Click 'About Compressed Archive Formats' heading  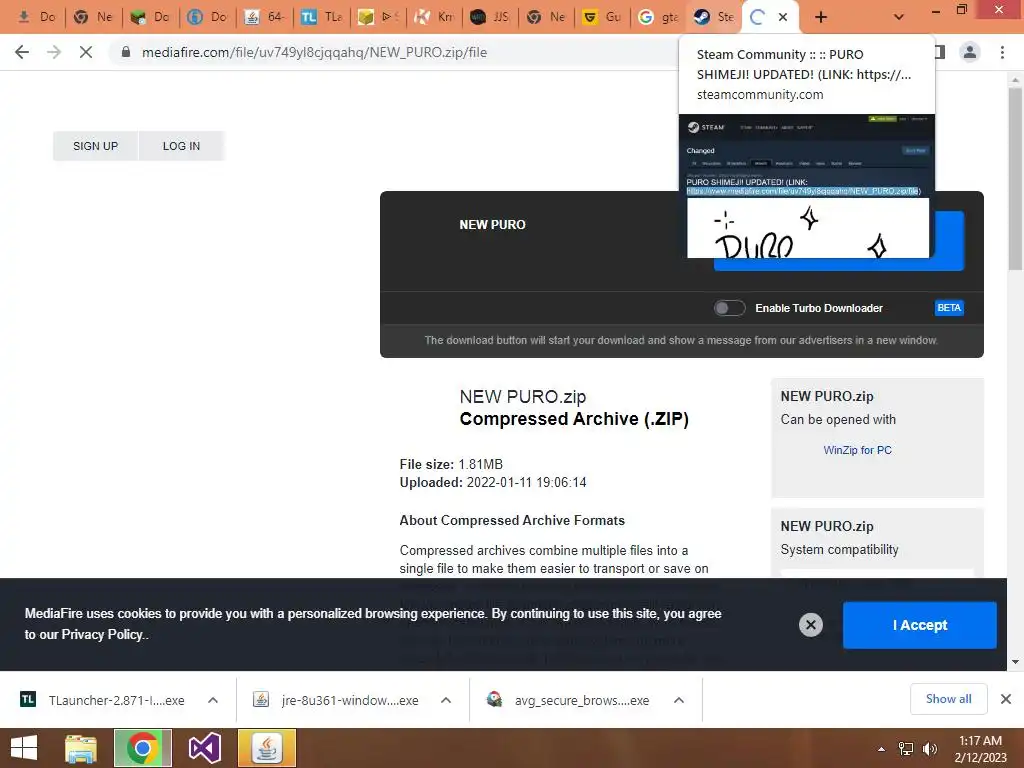(512, 520)
